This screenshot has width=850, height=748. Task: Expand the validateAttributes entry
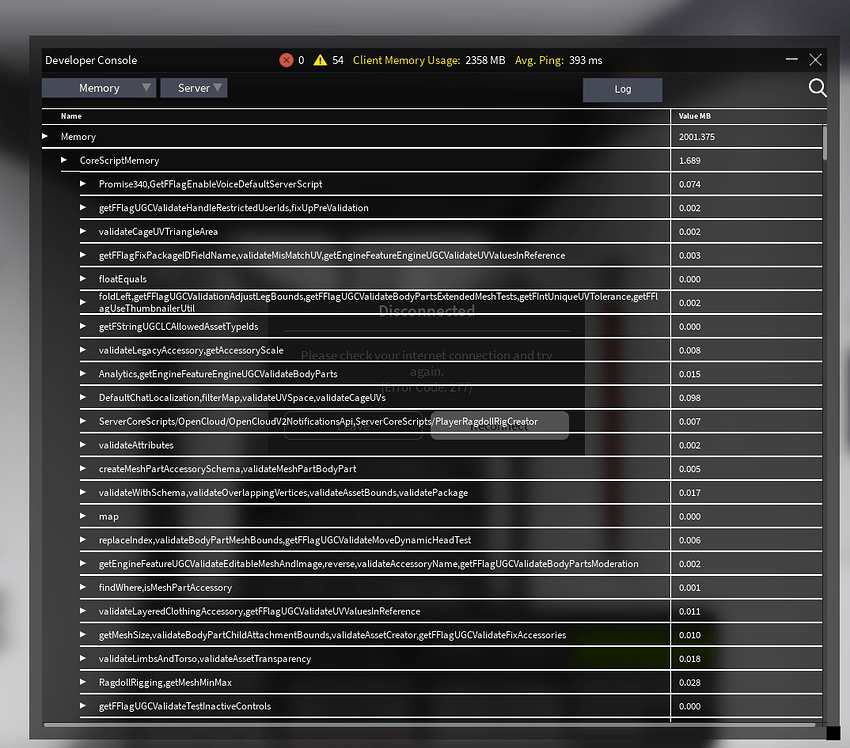pyautogui.click(x=82, y=445)
